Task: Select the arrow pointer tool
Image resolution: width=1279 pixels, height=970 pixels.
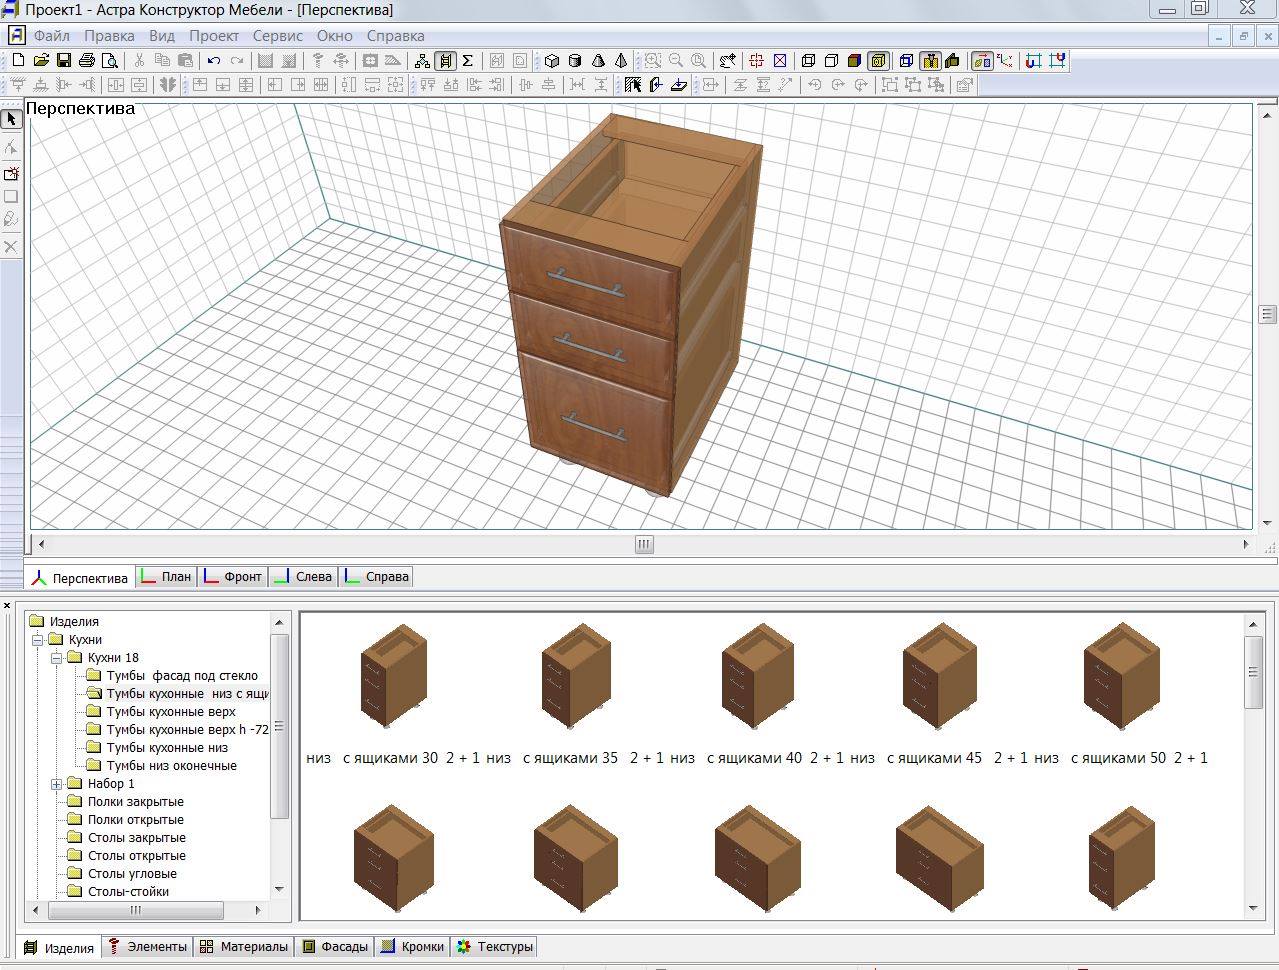Action: (x=11, y=119)
